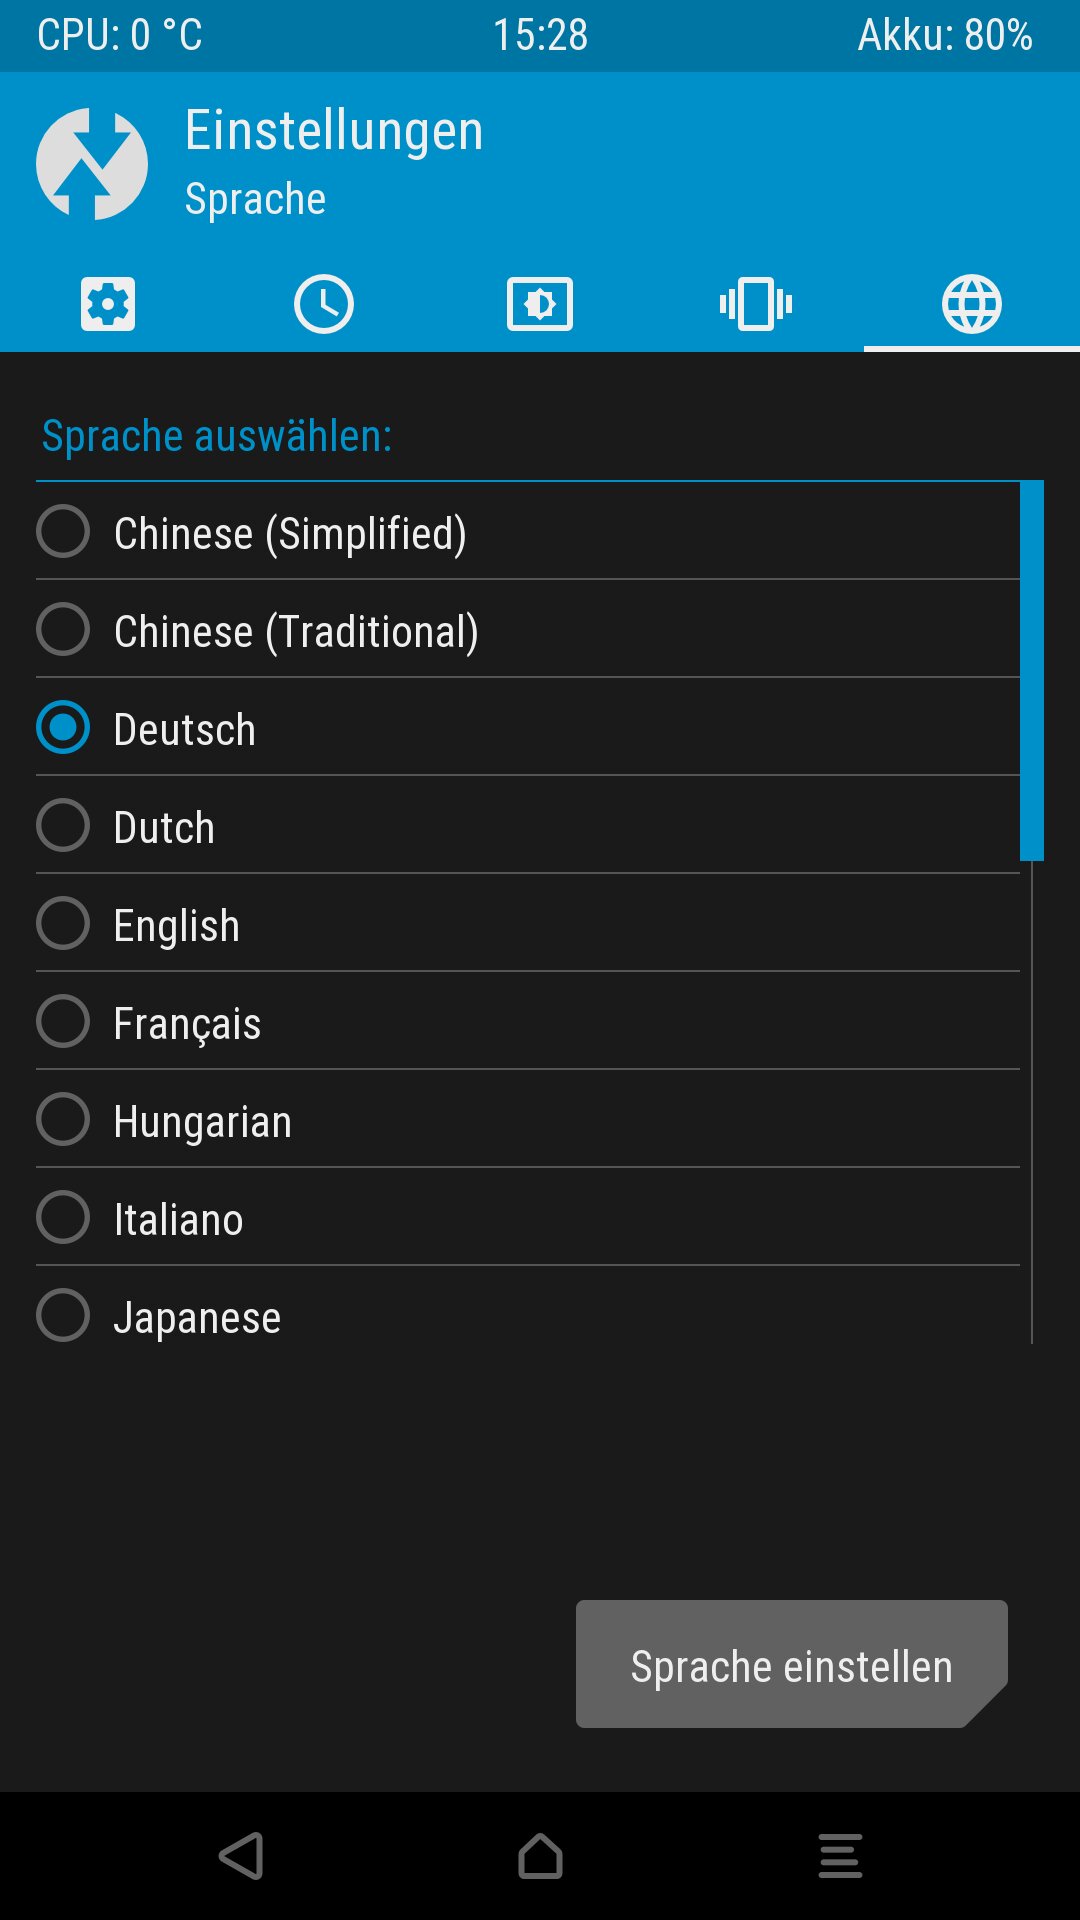Open the vibration settings tab
This screenshot has width=1080, height=1920.
coord(756,304)
